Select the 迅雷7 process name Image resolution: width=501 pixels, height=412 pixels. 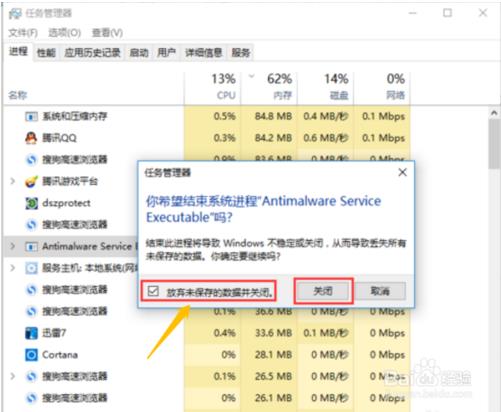tap(54, 333)
